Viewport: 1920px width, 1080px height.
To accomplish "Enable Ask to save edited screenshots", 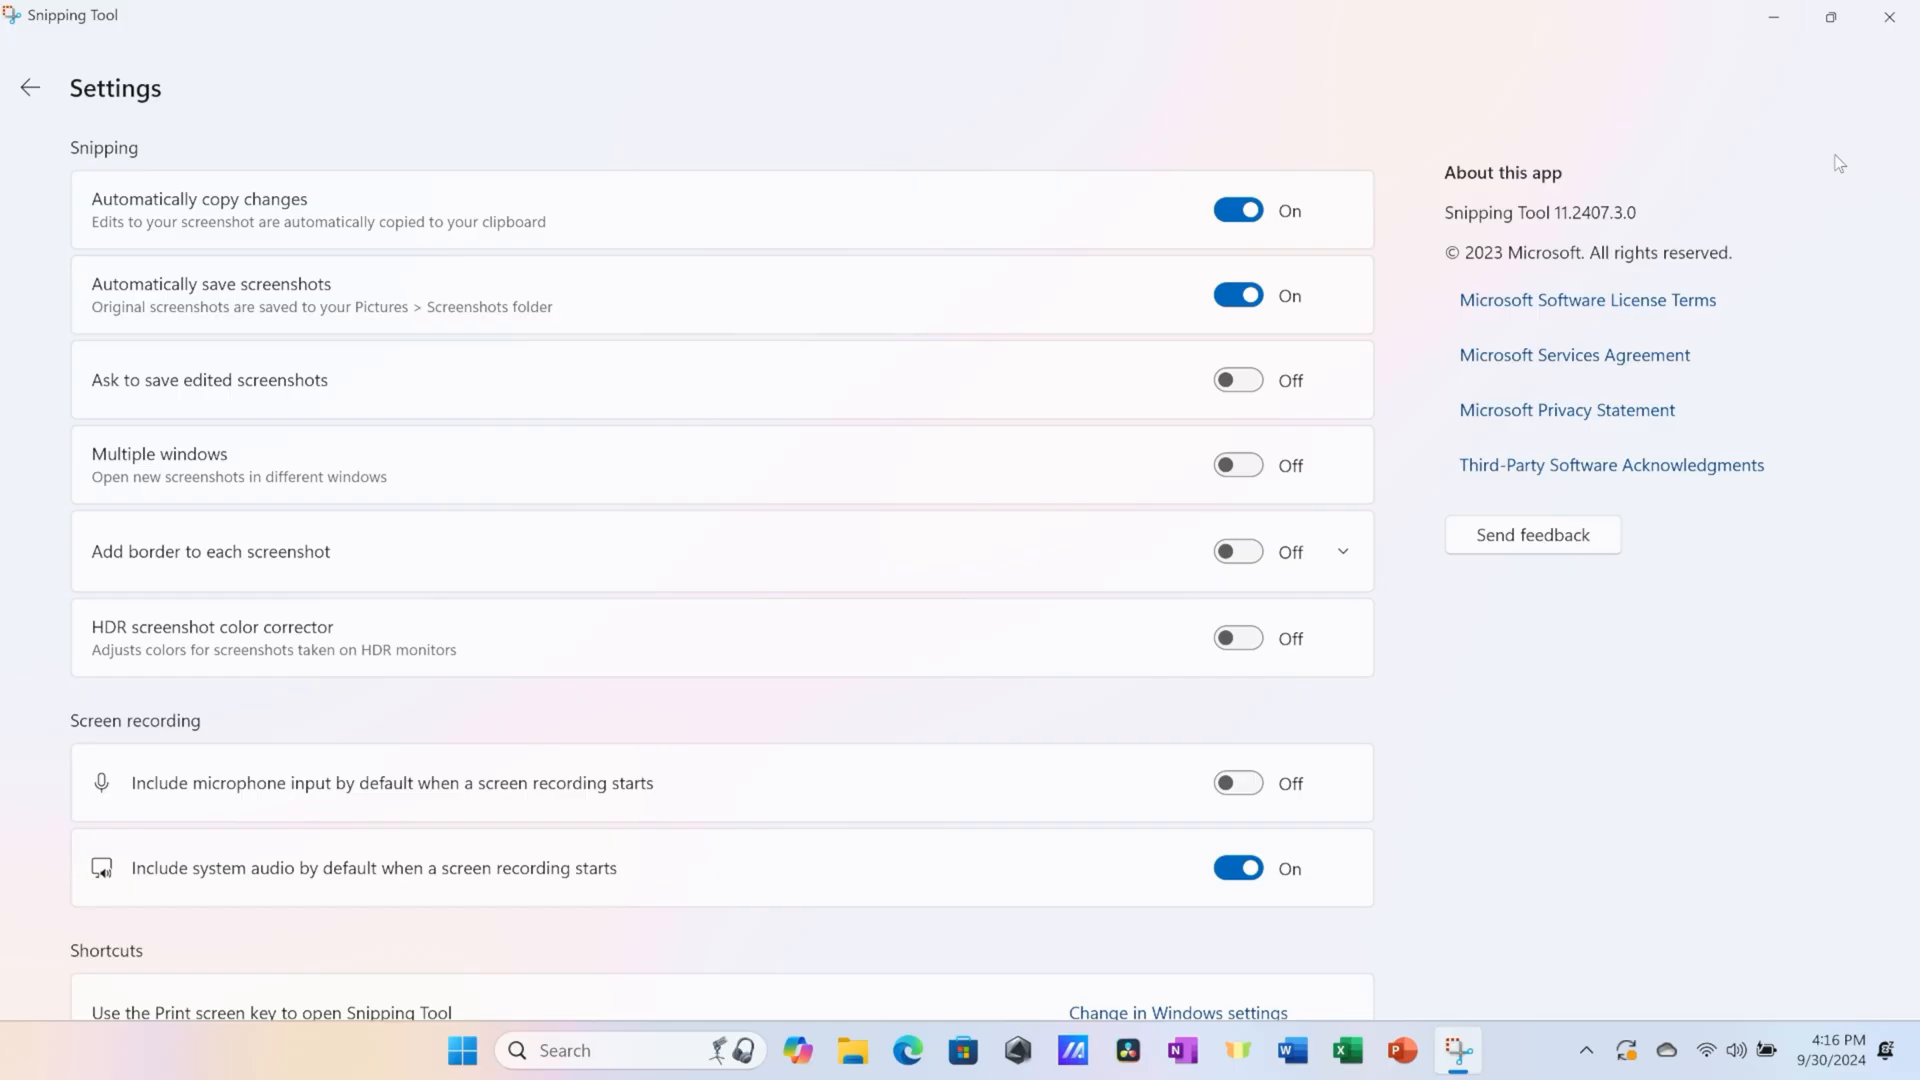I will coord(1238,379).
